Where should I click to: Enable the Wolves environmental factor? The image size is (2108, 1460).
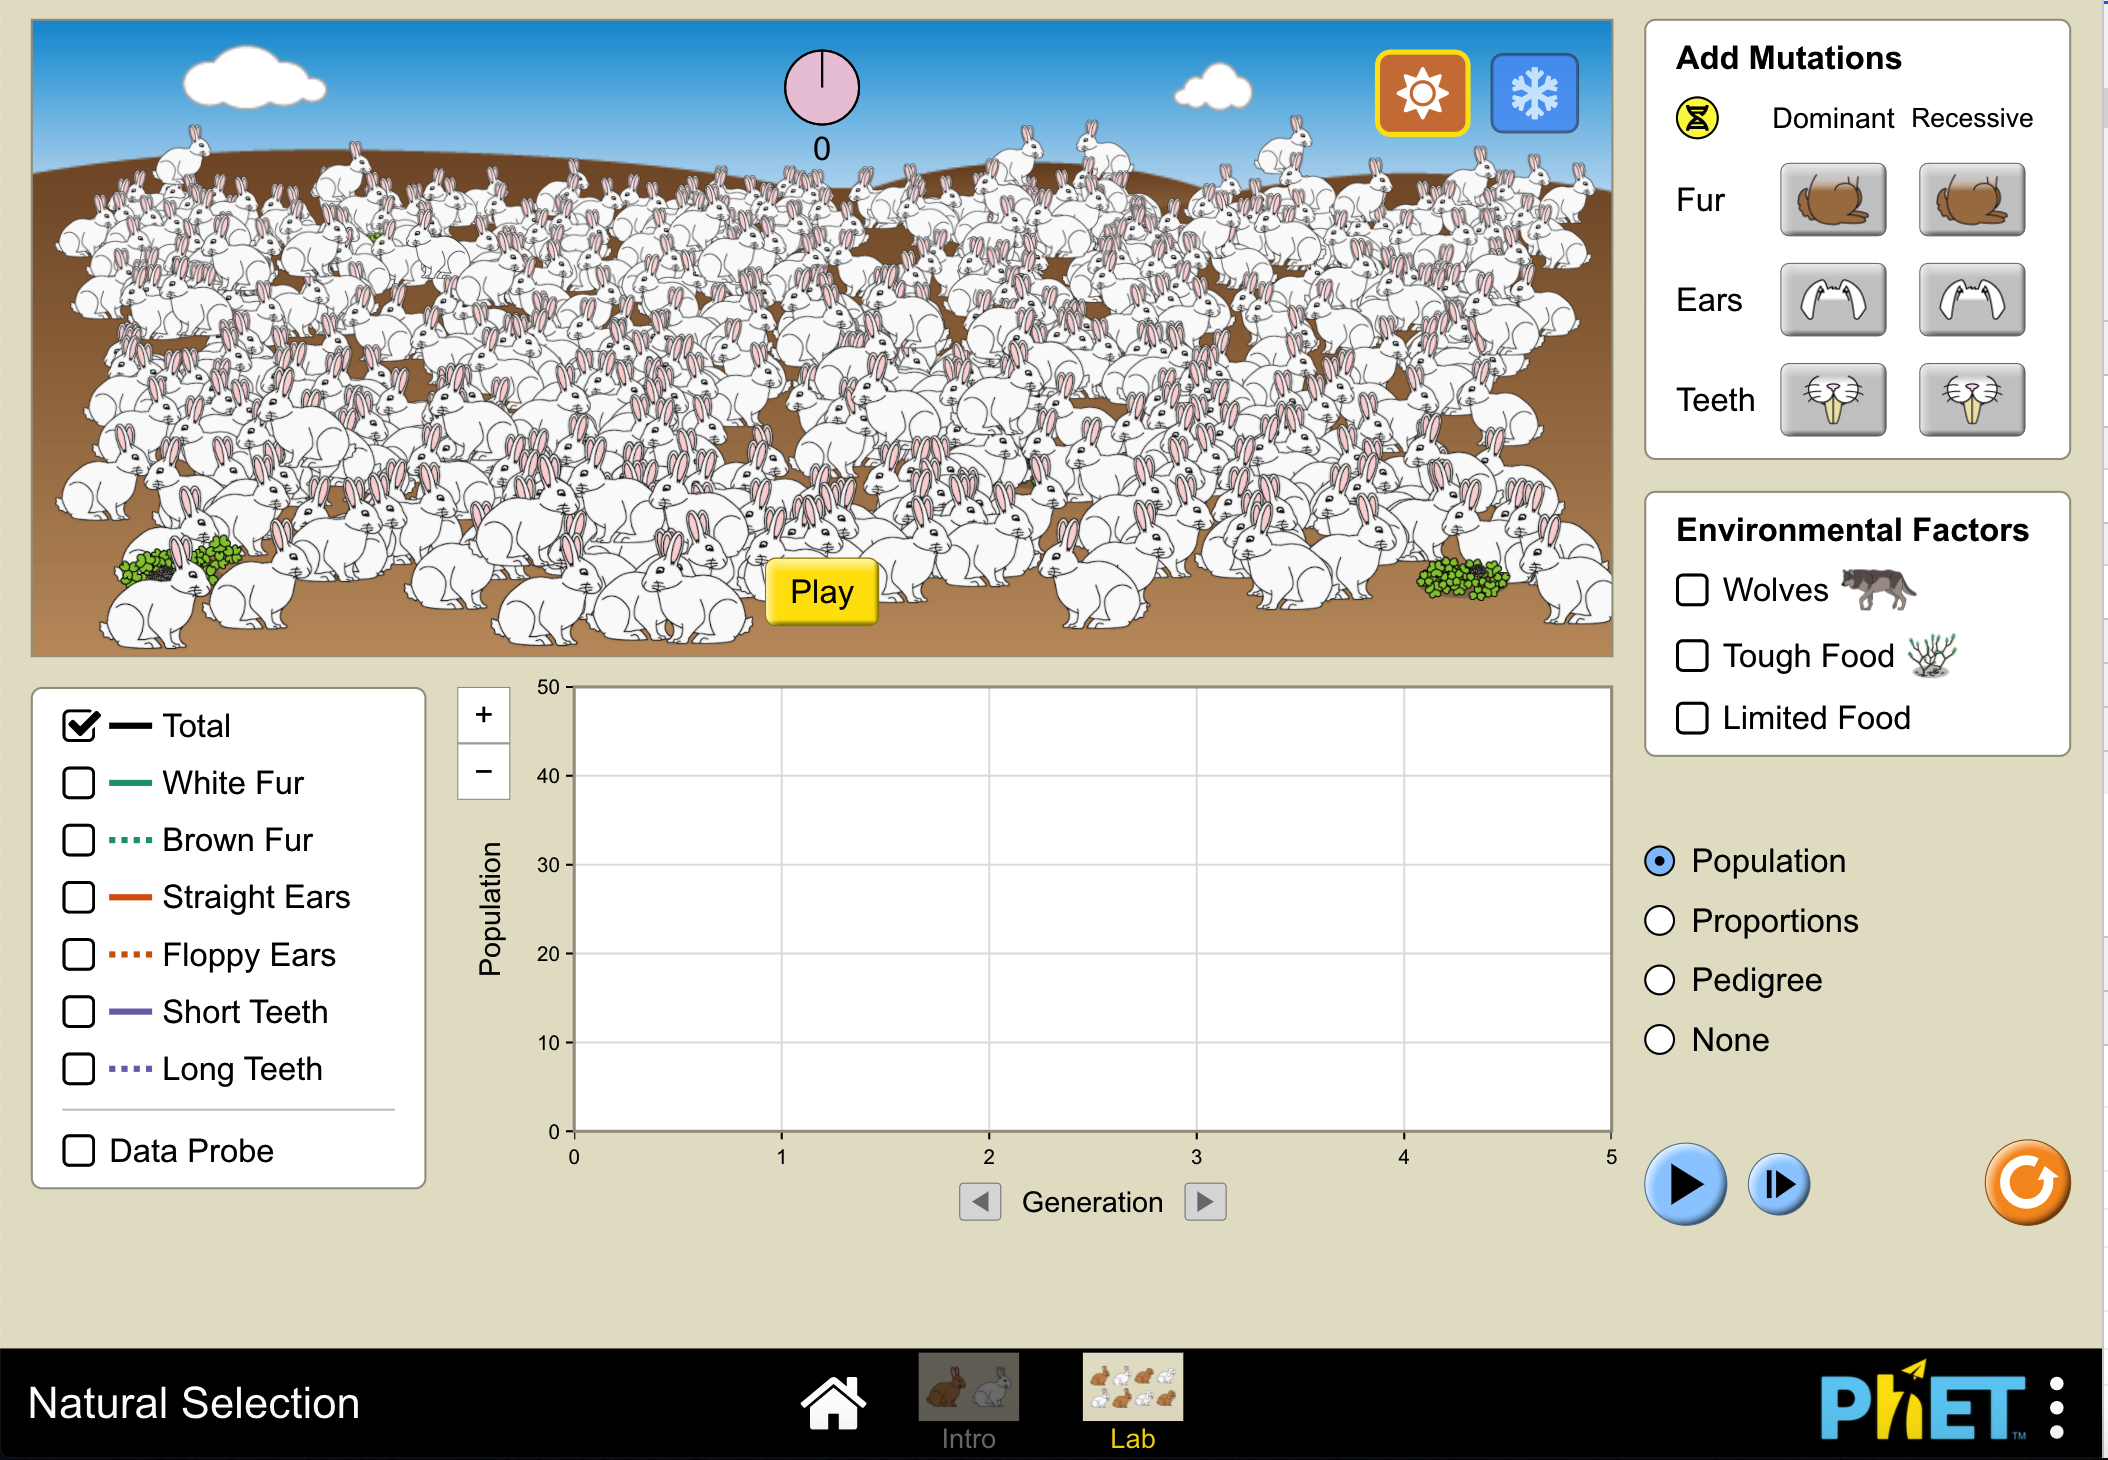click(1691, 590)
